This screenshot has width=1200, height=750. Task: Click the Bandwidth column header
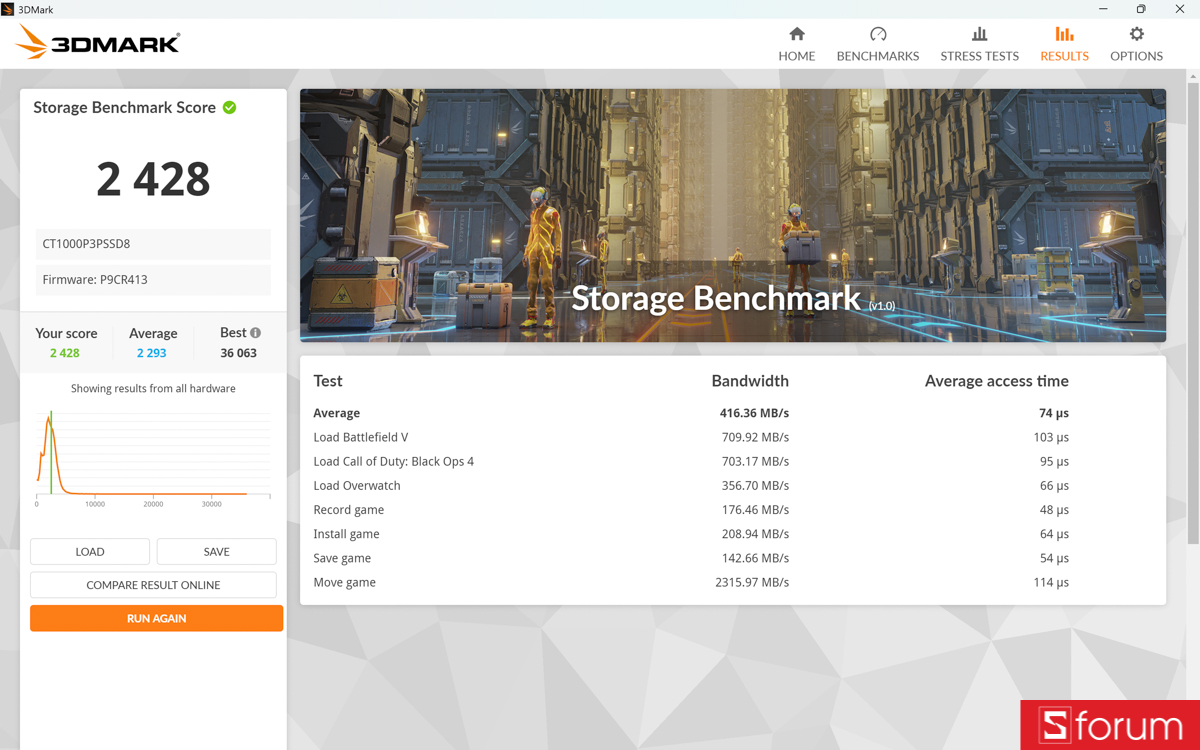pyautogui.click(x=750, y=381)
